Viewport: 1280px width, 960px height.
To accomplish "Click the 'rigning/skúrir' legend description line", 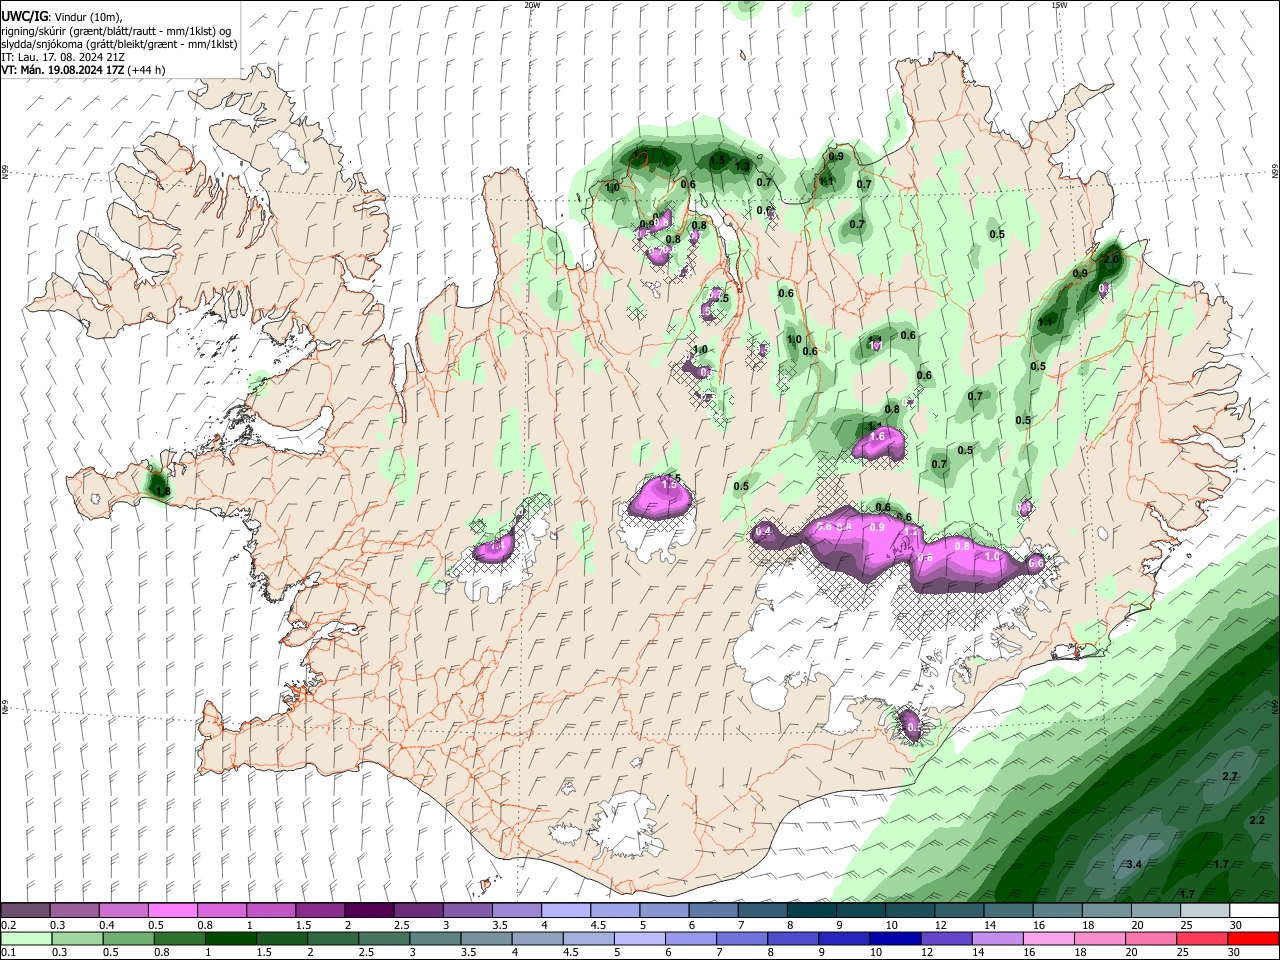I will tap(115, 31).
